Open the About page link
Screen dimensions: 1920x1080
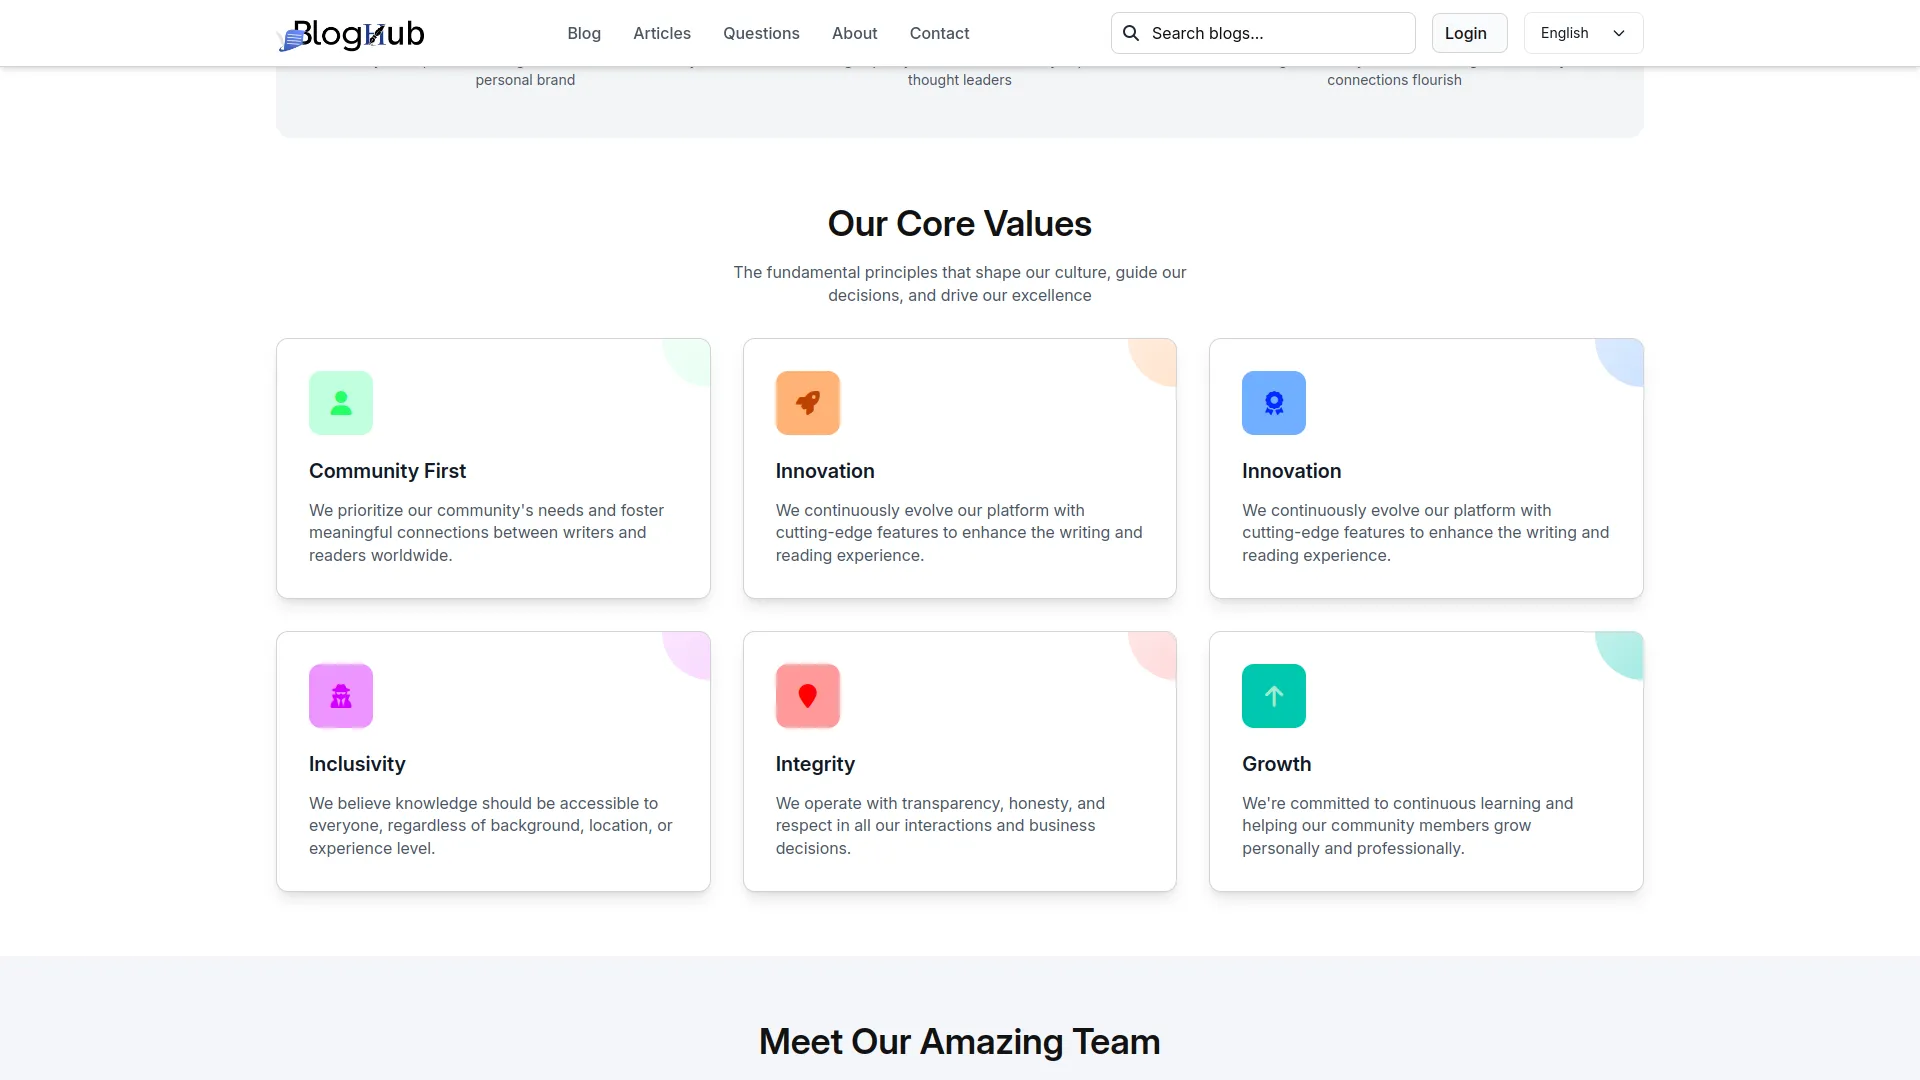(x=853, y=33)
